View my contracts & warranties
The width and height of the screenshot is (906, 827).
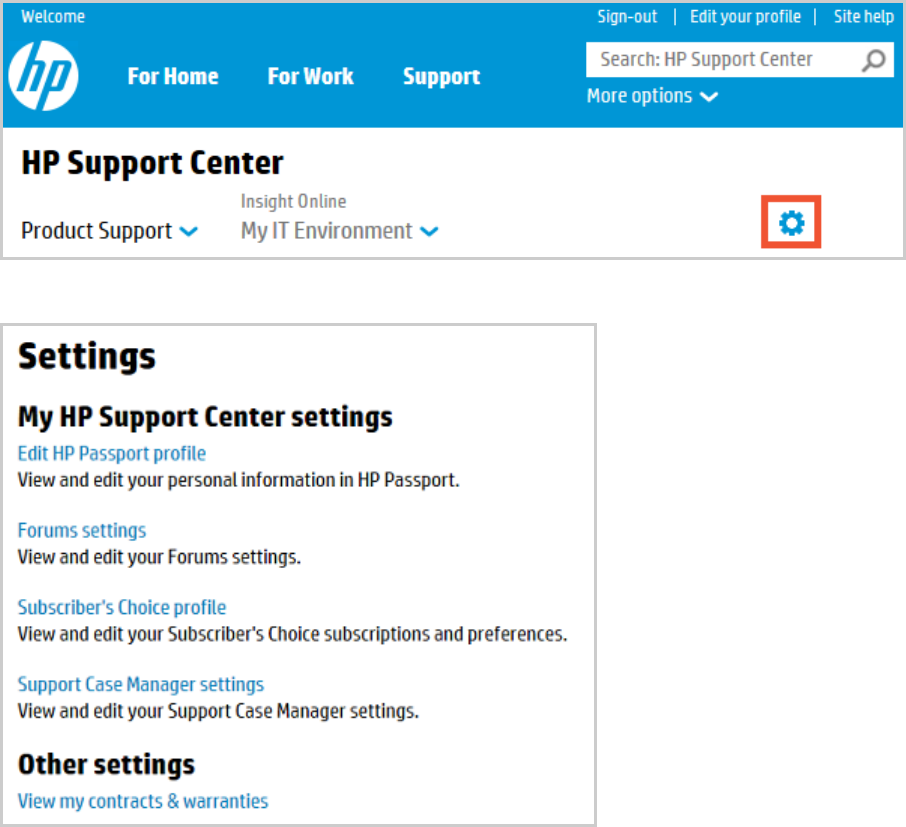(x=143, y=801)
